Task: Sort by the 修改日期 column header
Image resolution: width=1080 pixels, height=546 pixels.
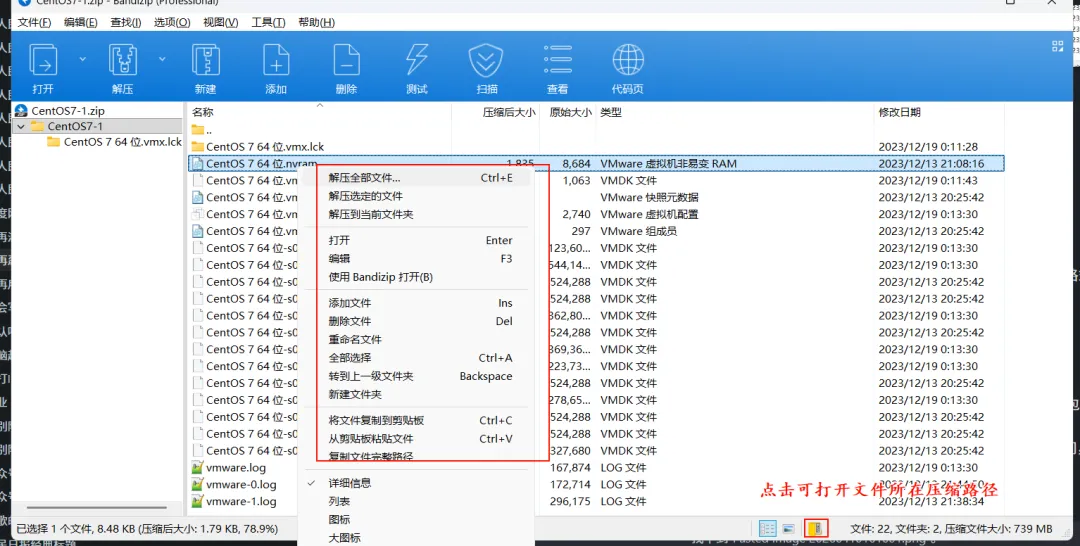Action: click(938, 112)
